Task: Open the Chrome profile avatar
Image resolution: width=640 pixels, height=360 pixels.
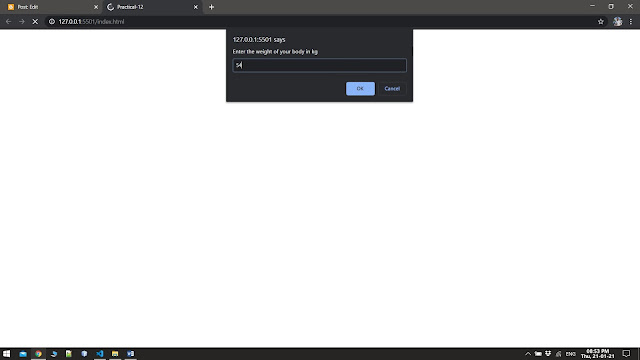Action: coord(618,22)
